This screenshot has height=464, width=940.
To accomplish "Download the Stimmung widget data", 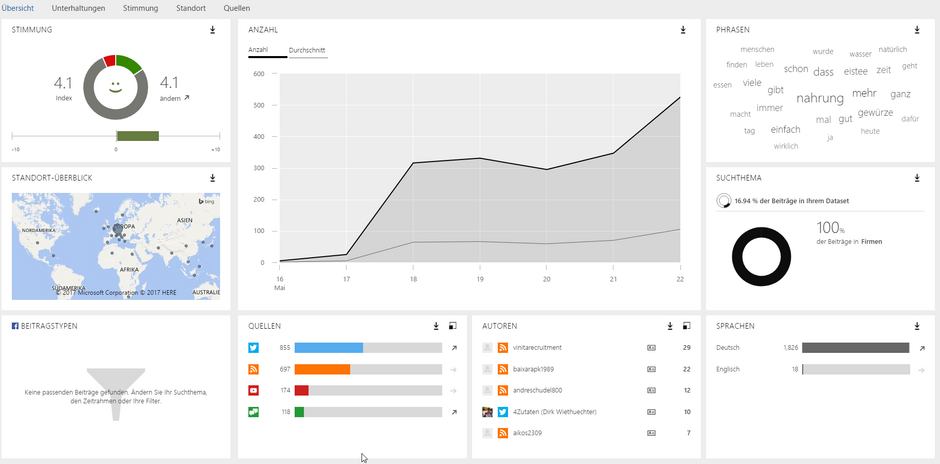I will 212,30.
